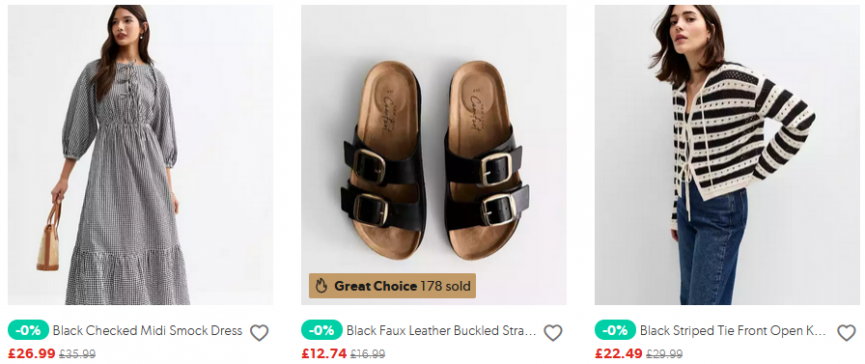Image resolution: width=865 pixels, height=364 pixels.
Task: Open the Great Choice 178 sold label
Action: coord(392,286)
